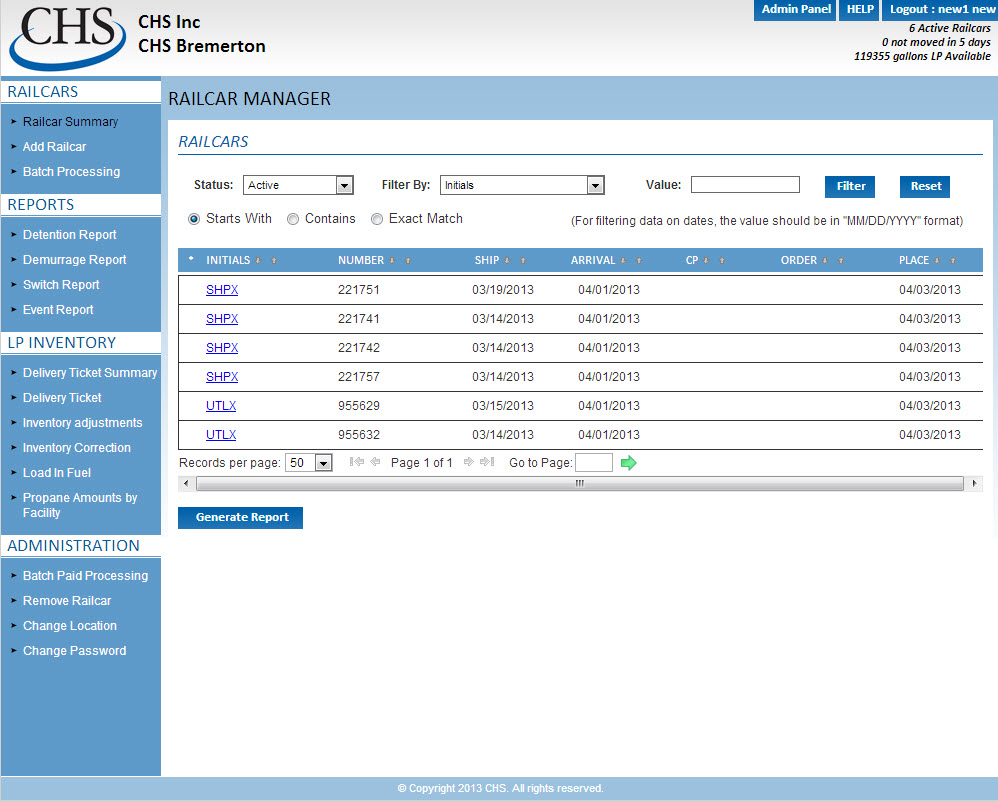Open Demurrage Report

click(x=75, y=260)
